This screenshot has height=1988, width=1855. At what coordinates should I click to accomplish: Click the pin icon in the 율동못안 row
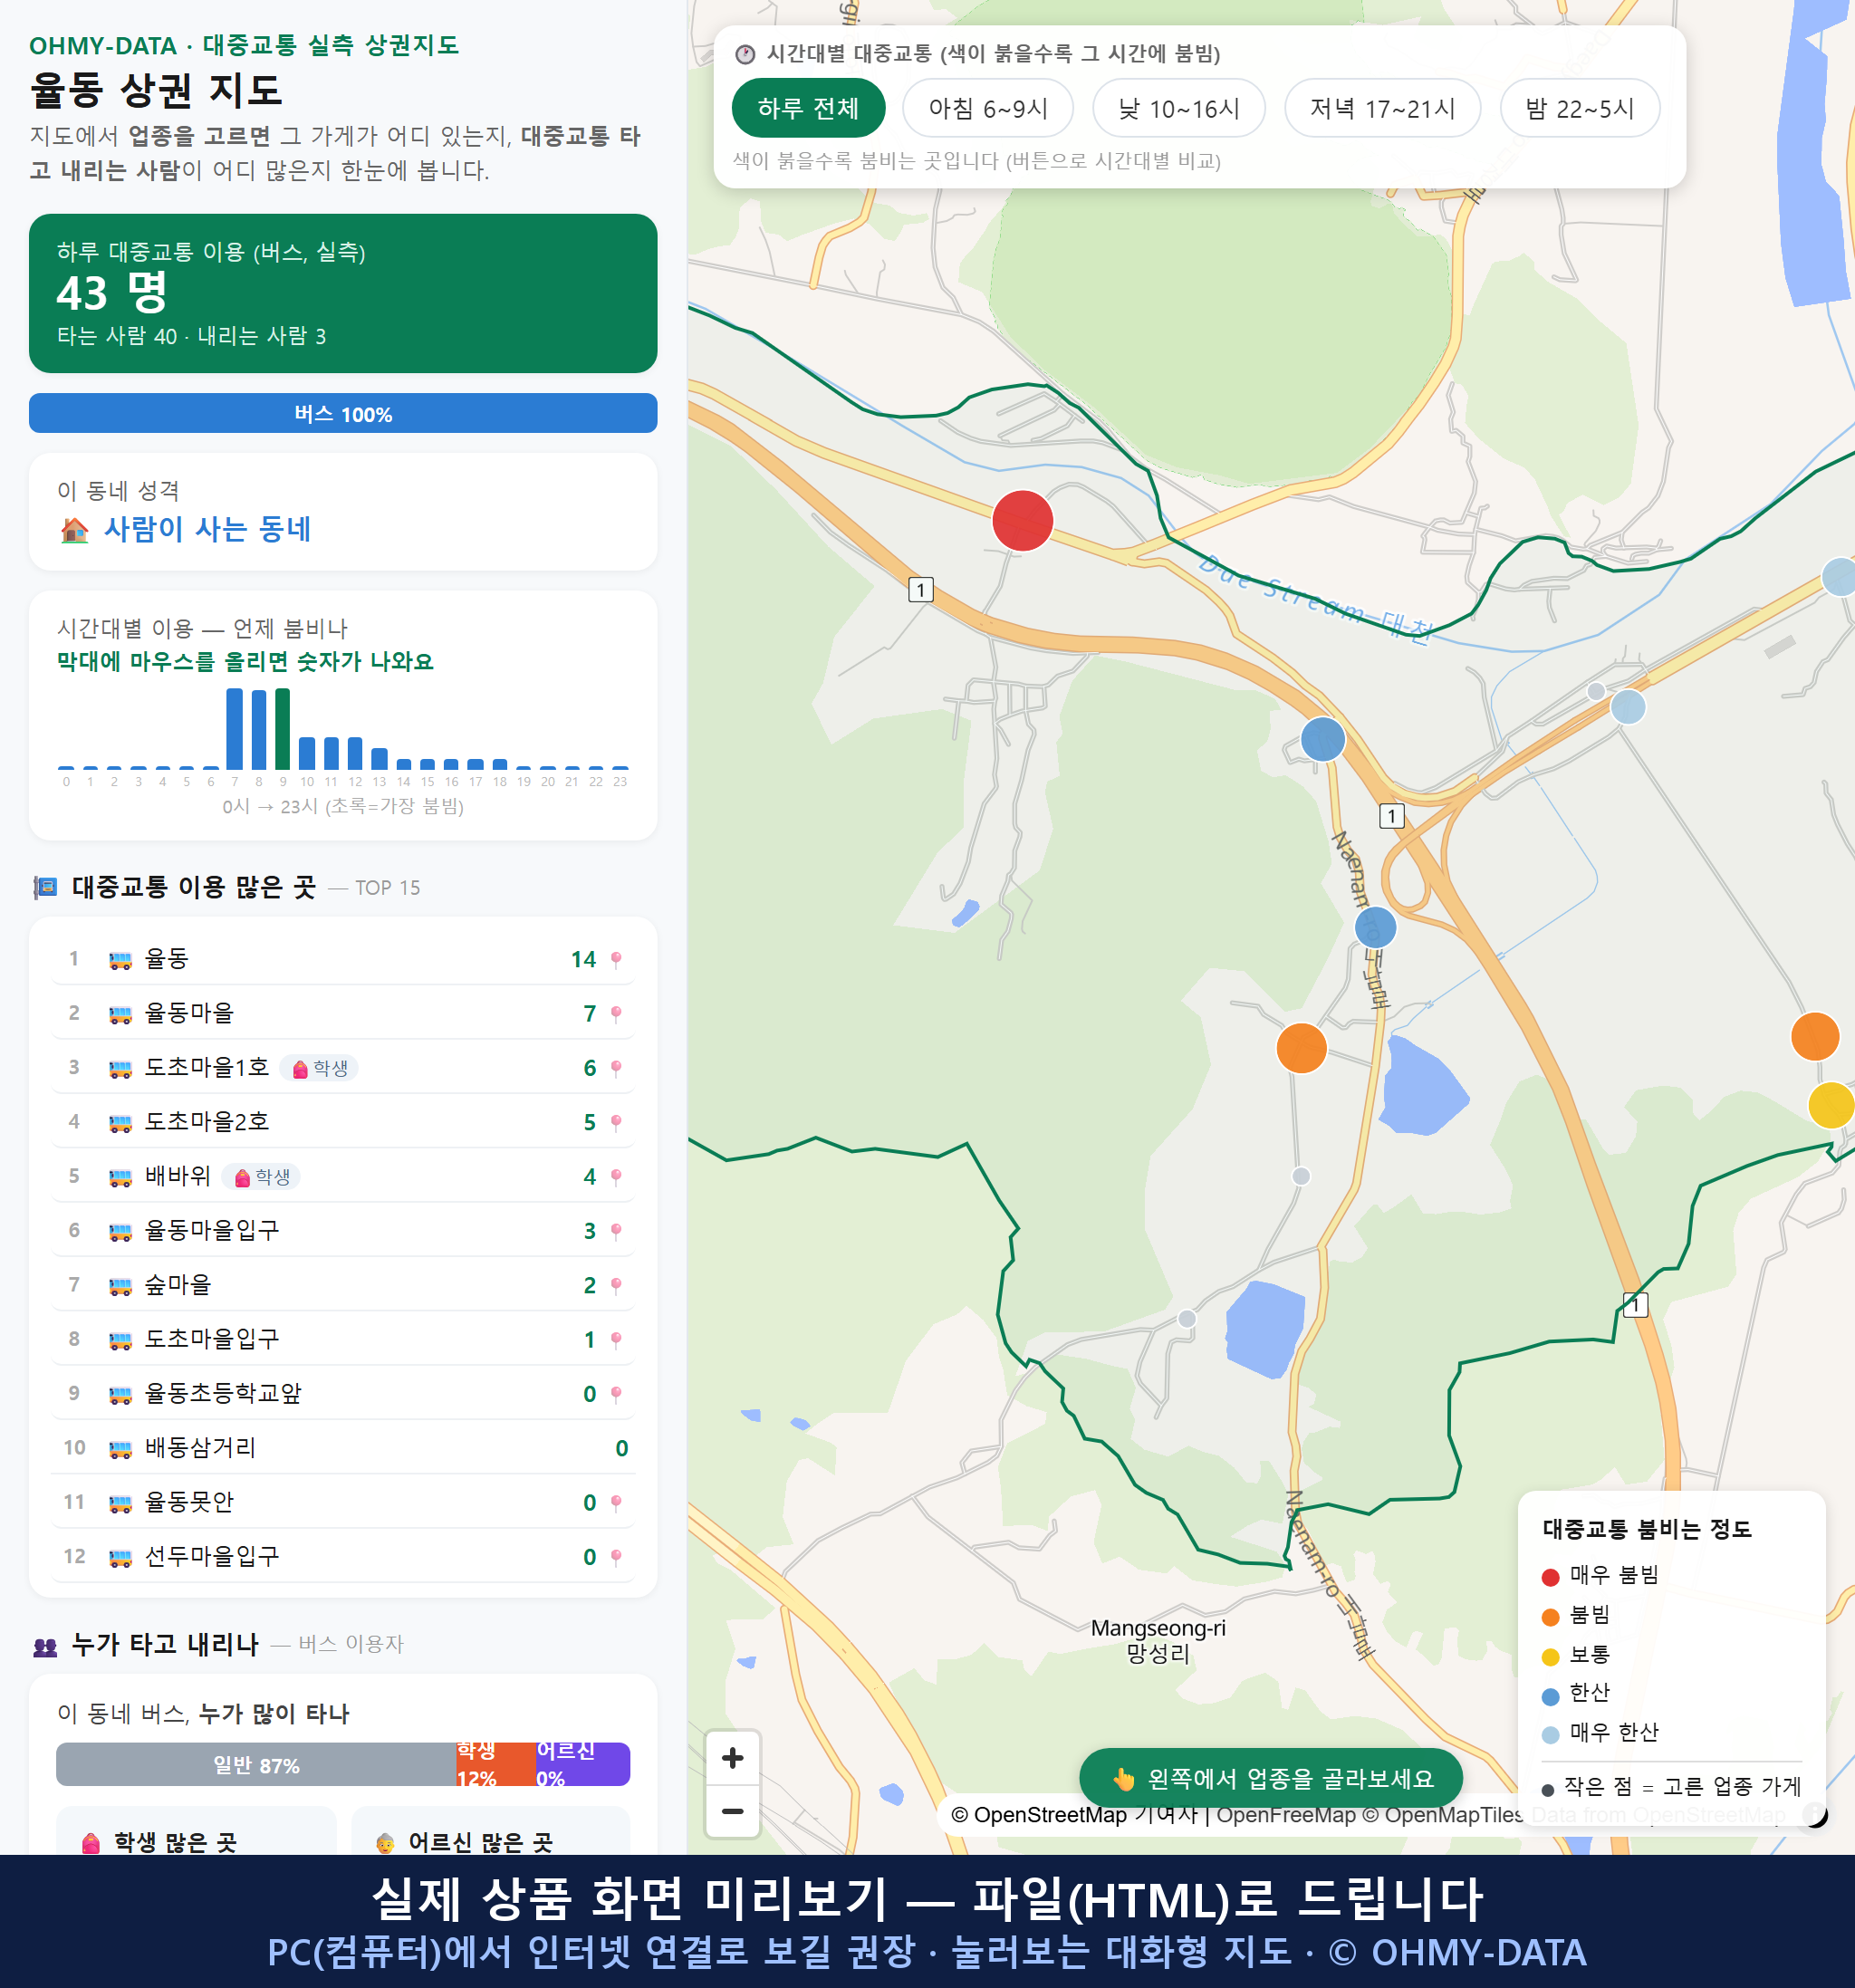pyautogui.click(x=616, y=1502)
